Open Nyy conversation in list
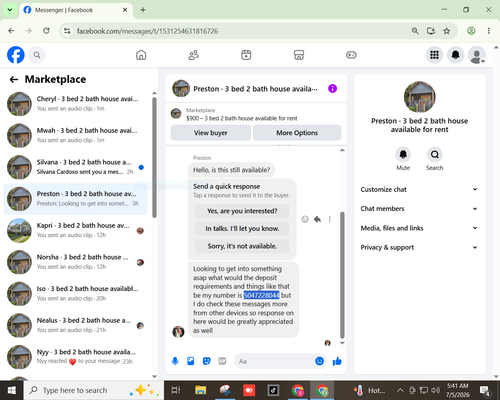The image size is (500, 400). tap(75, 357)
